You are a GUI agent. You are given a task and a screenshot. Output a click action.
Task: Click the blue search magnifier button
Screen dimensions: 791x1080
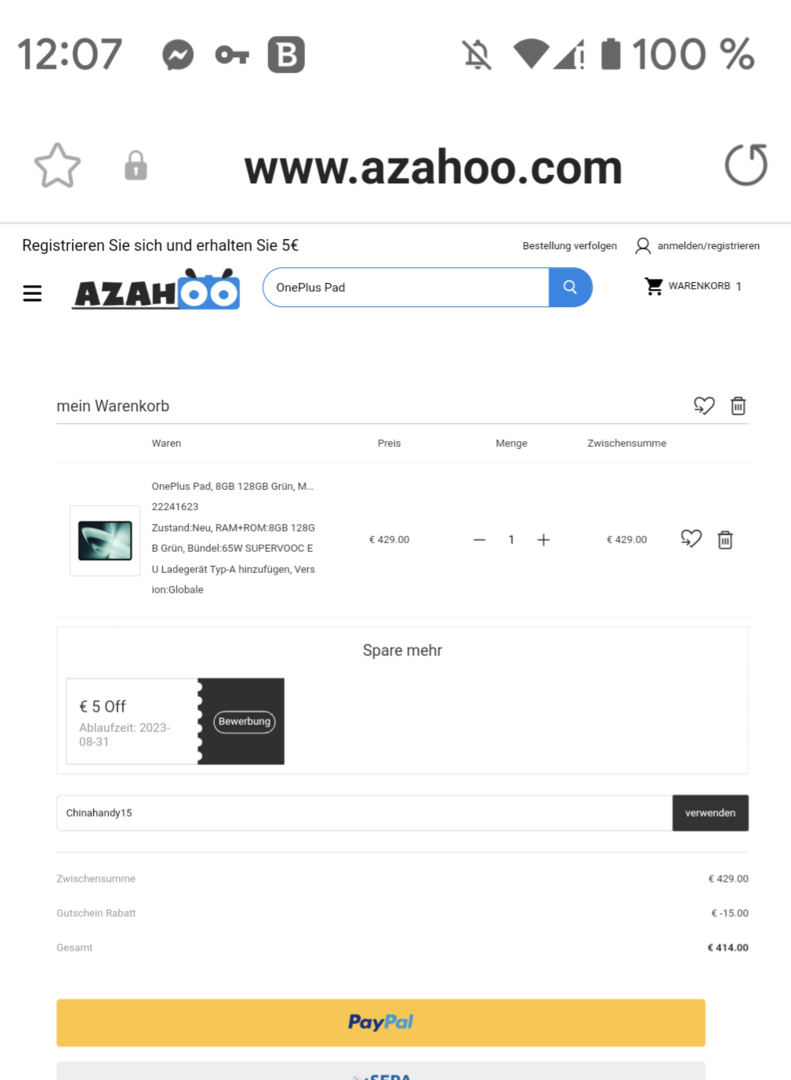tap(570, 287)
